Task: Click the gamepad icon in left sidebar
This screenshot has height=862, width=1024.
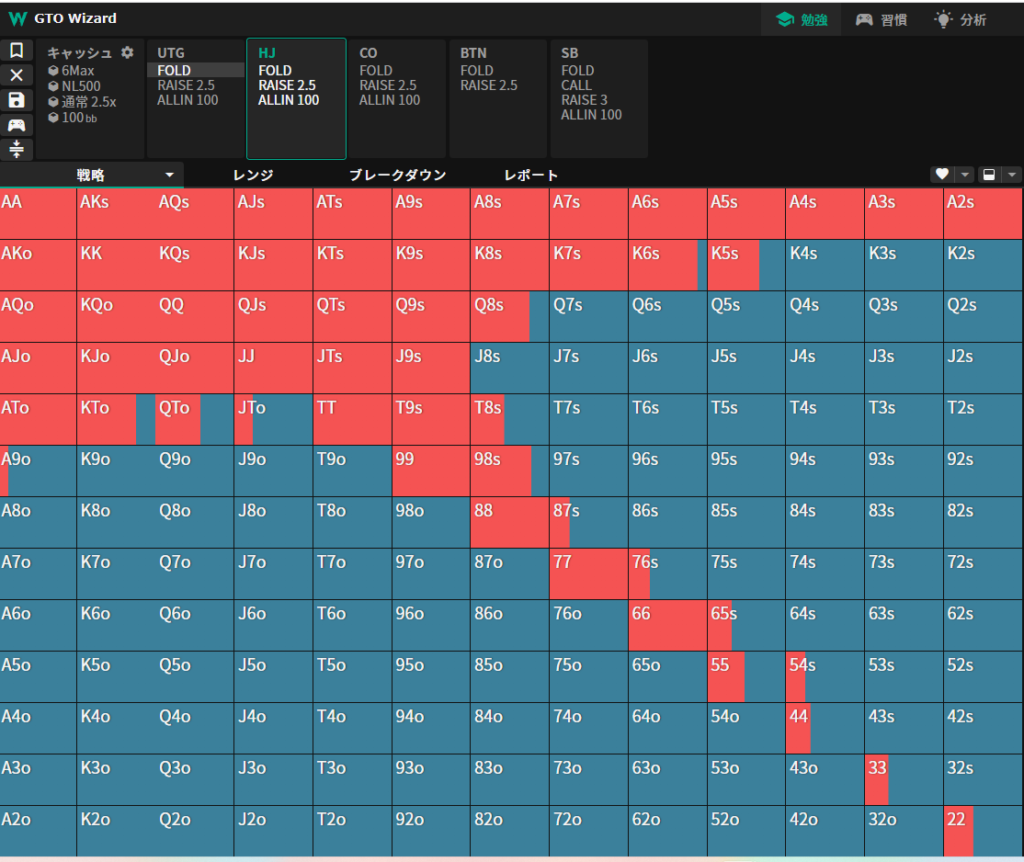Action: tap(16, 125)
